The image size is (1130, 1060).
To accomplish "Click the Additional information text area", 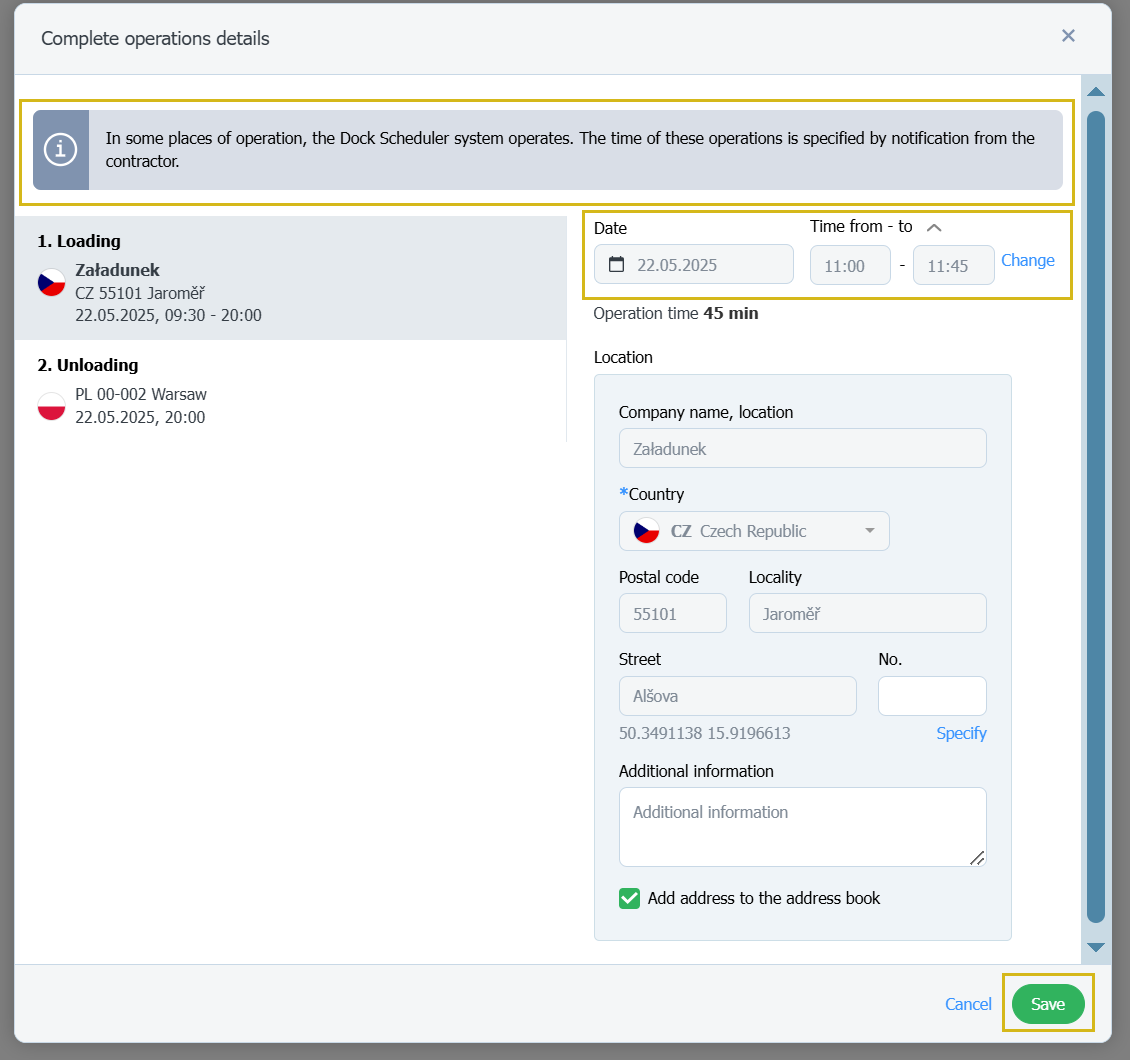I will coord(802,827).
